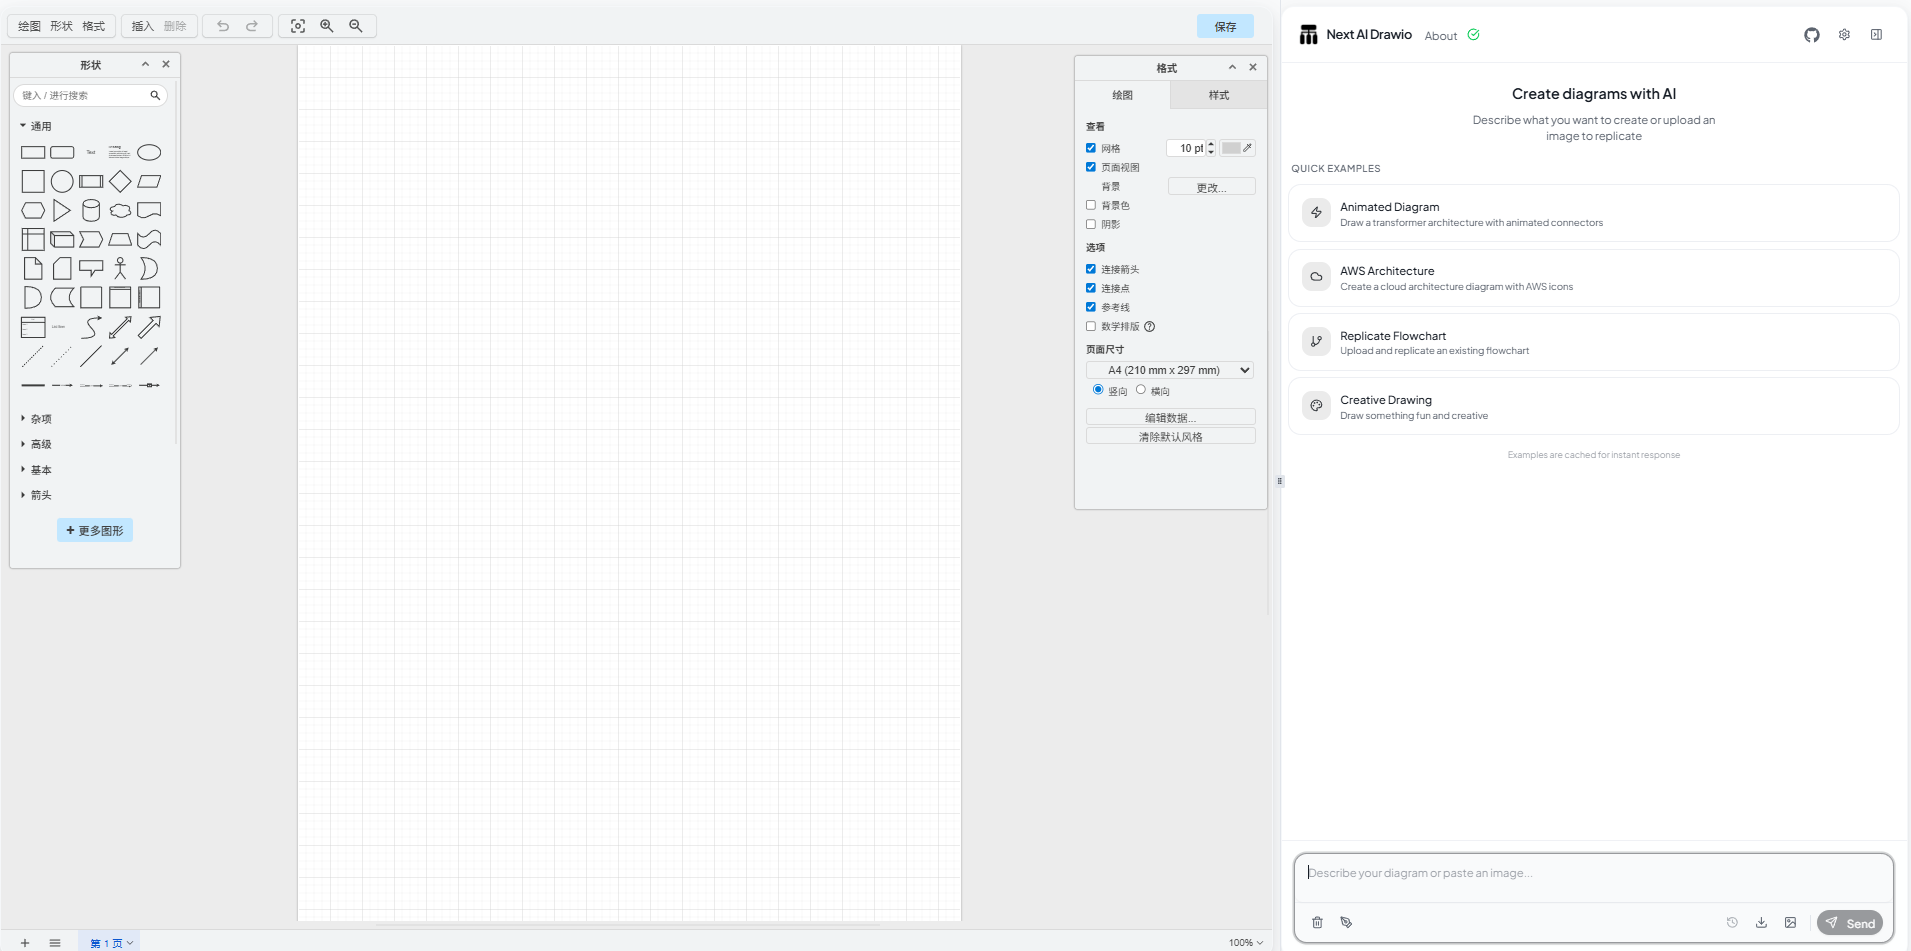Zoom out using the magnifier minus icon

pyautogui.click(x=356, y=26)
